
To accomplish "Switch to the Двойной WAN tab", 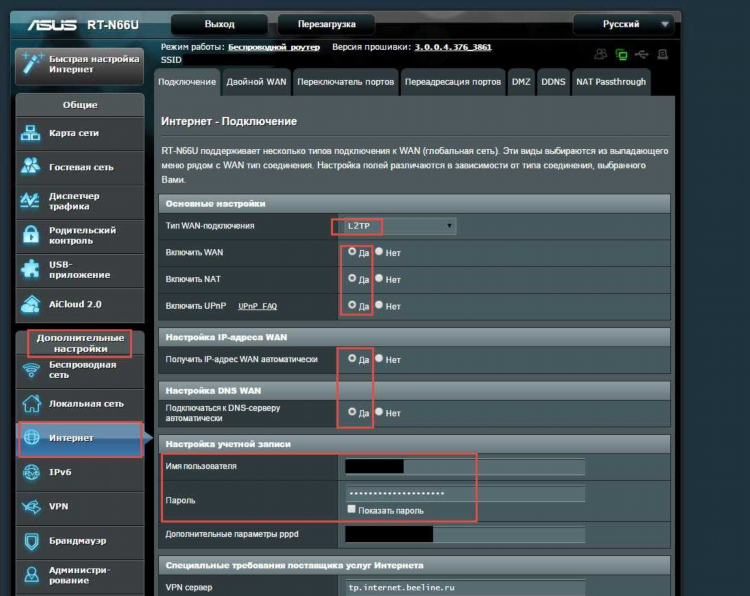I will [256, 82].
